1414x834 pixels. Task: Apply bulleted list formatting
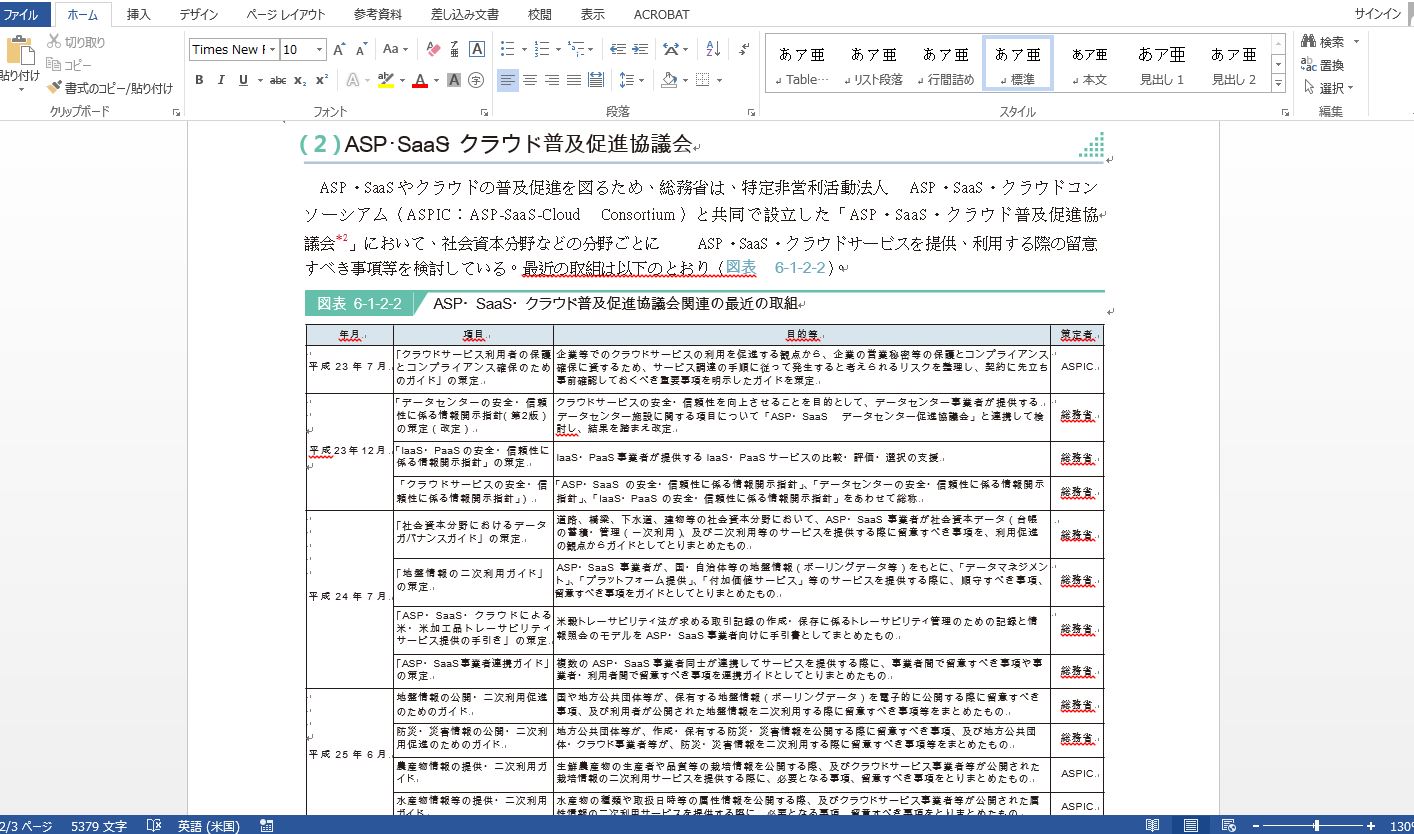(507, 49)
